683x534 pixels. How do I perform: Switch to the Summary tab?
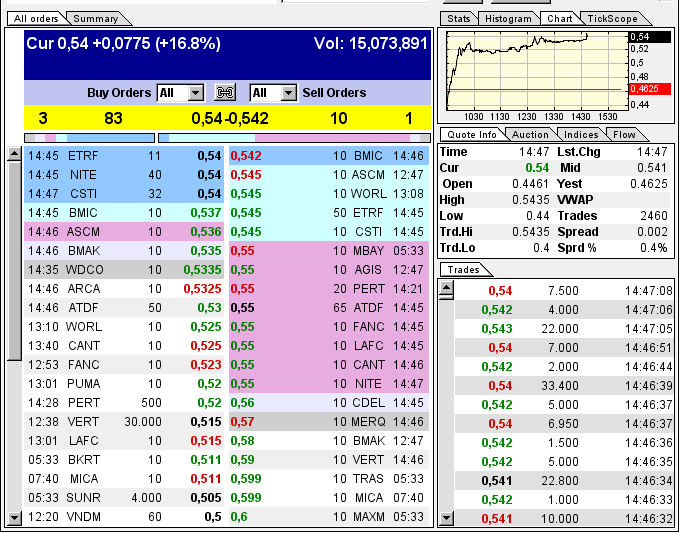click(96, 19)
